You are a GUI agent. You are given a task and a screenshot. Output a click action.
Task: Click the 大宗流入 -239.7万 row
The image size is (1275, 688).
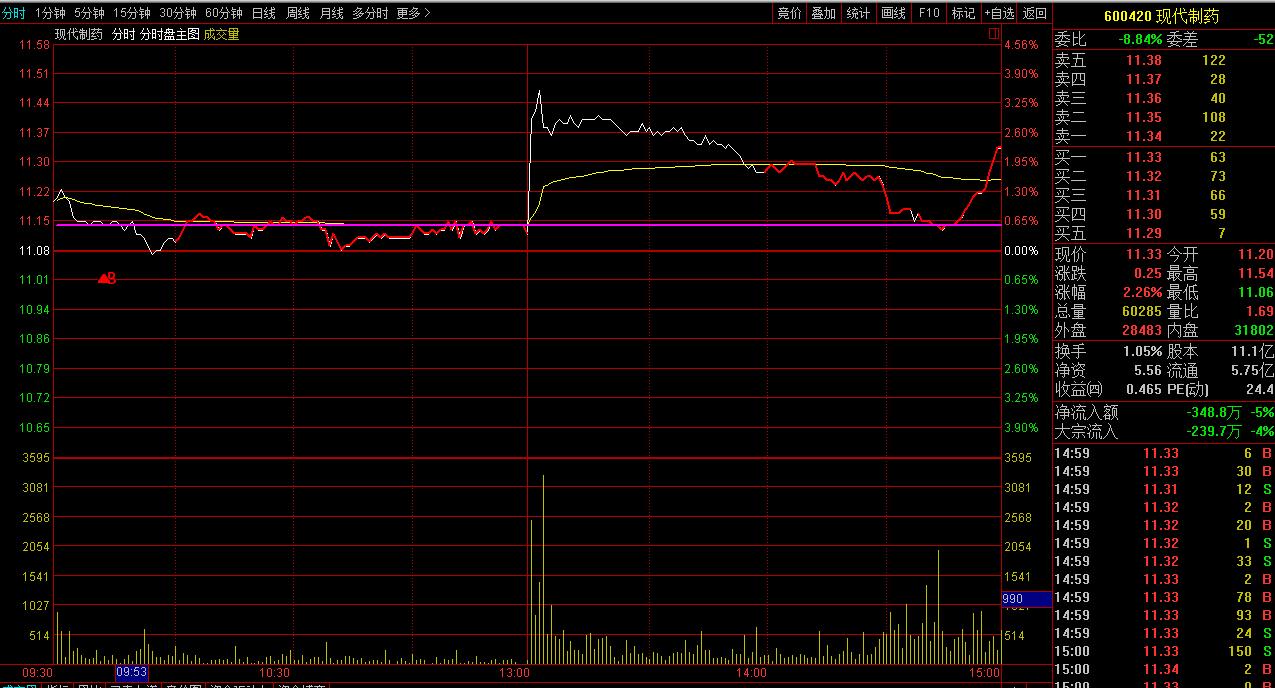click(x=1163, y=431)
